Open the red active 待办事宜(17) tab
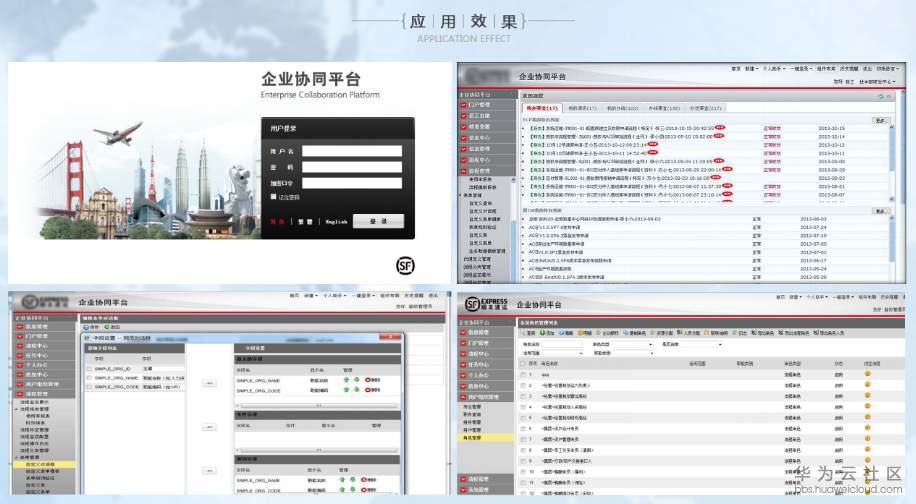The image size is (916, 504). (542, 108)
